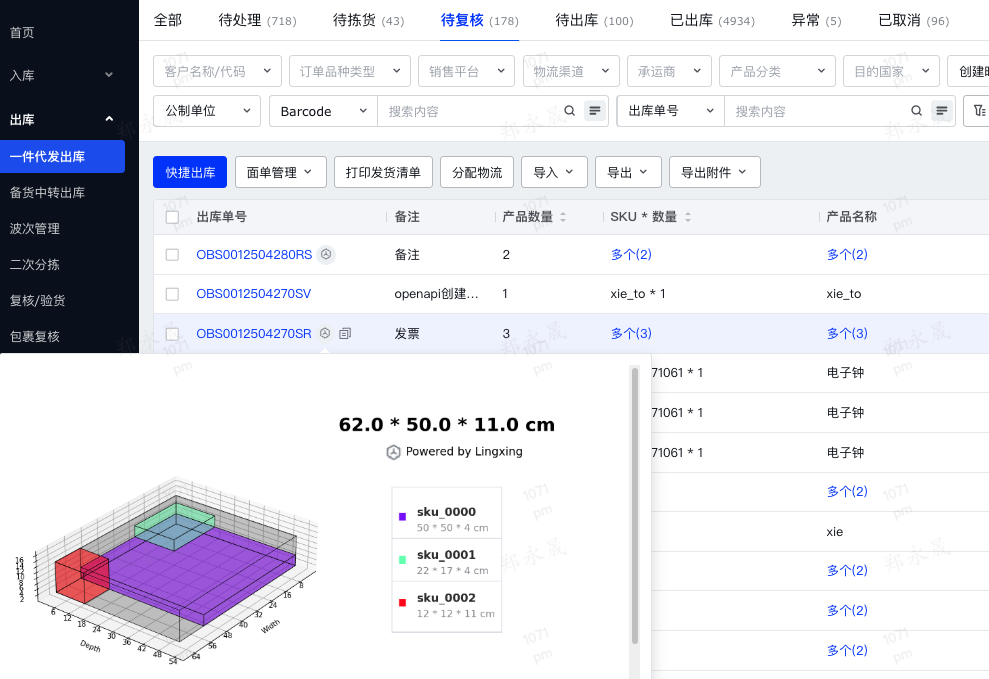Click batch input icon in Barcode search
The image size is (989, 679).
[595, 111]
